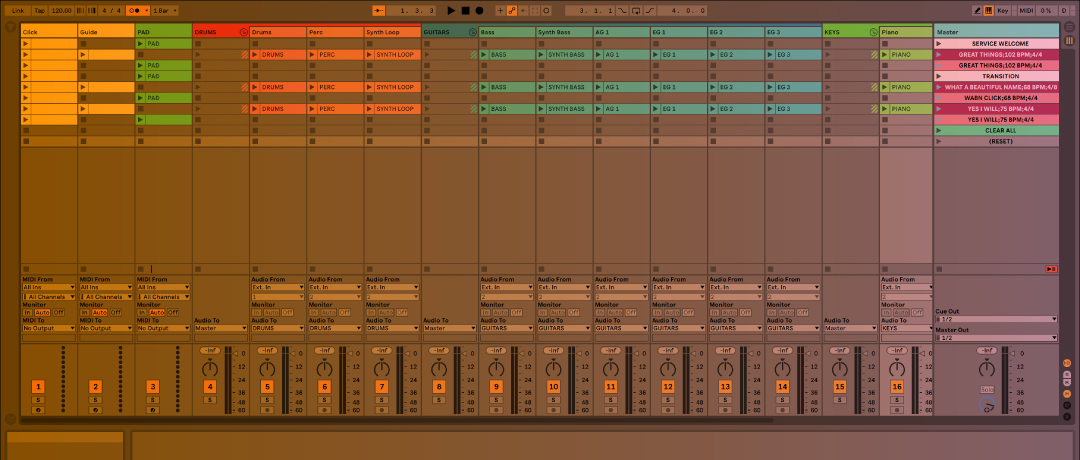This screenshot has width=1080, height=460.
Task: Open Cue Out 1/2 dropdown
Action: (x=996, y=319)
